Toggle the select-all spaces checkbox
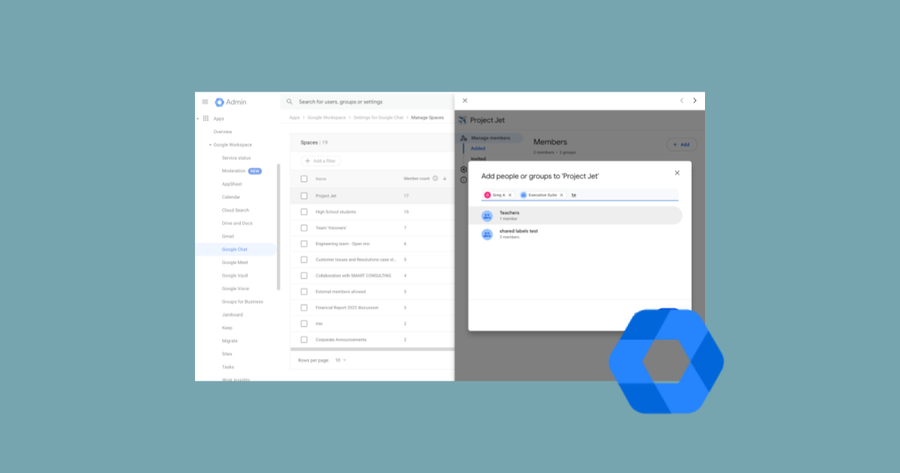900x473 pixels. (x=304, y=179)
